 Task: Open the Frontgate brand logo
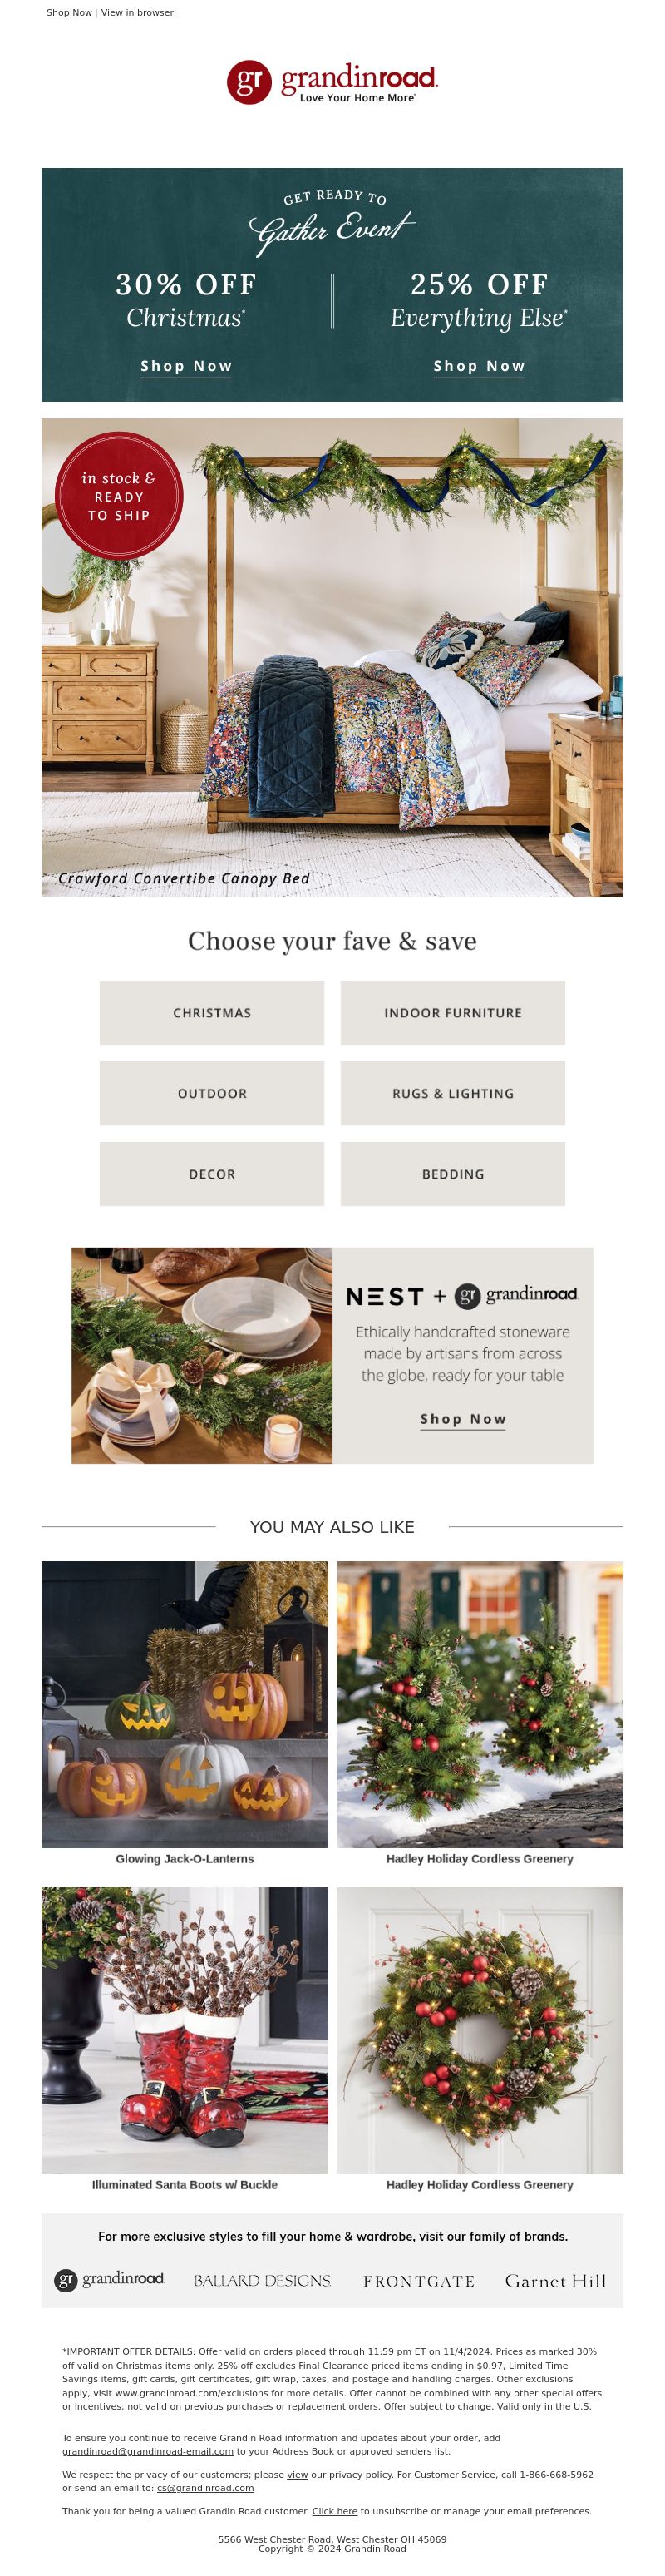pyautogui.click(x=419, y=2281)
